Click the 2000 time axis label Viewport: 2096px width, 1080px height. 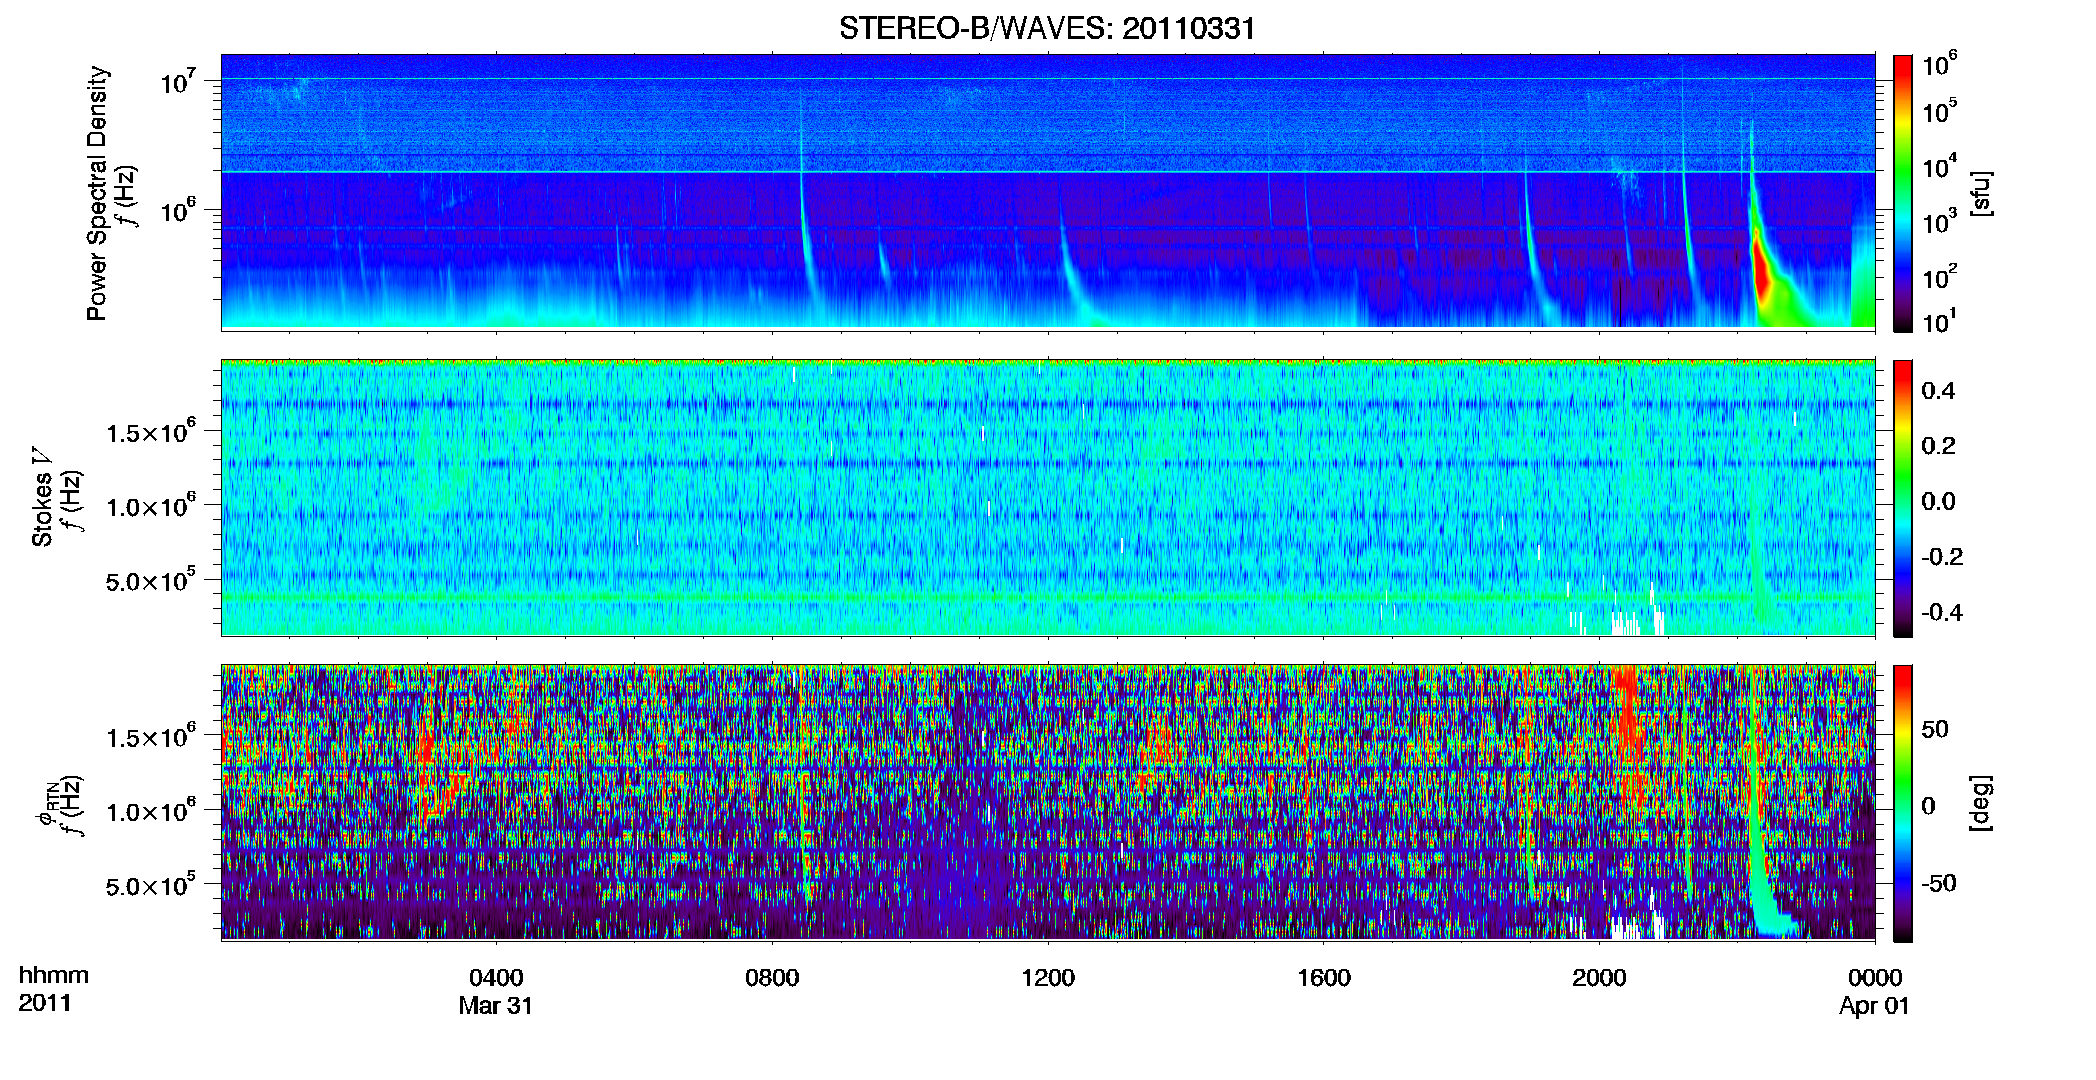(x=1599, y=978)
